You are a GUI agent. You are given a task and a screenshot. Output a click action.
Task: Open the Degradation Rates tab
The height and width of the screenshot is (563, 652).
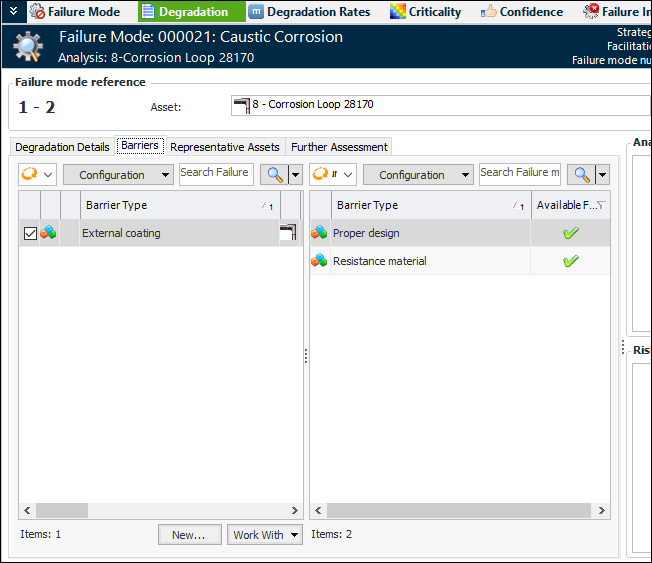tap(309, 12)
